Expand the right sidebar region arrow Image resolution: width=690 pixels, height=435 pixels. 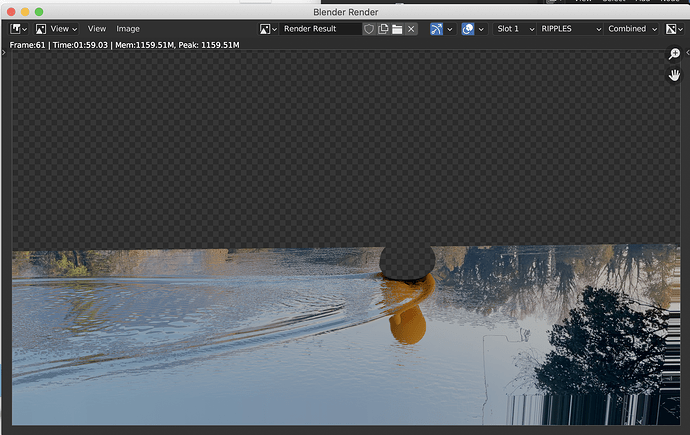coord(687,52)
